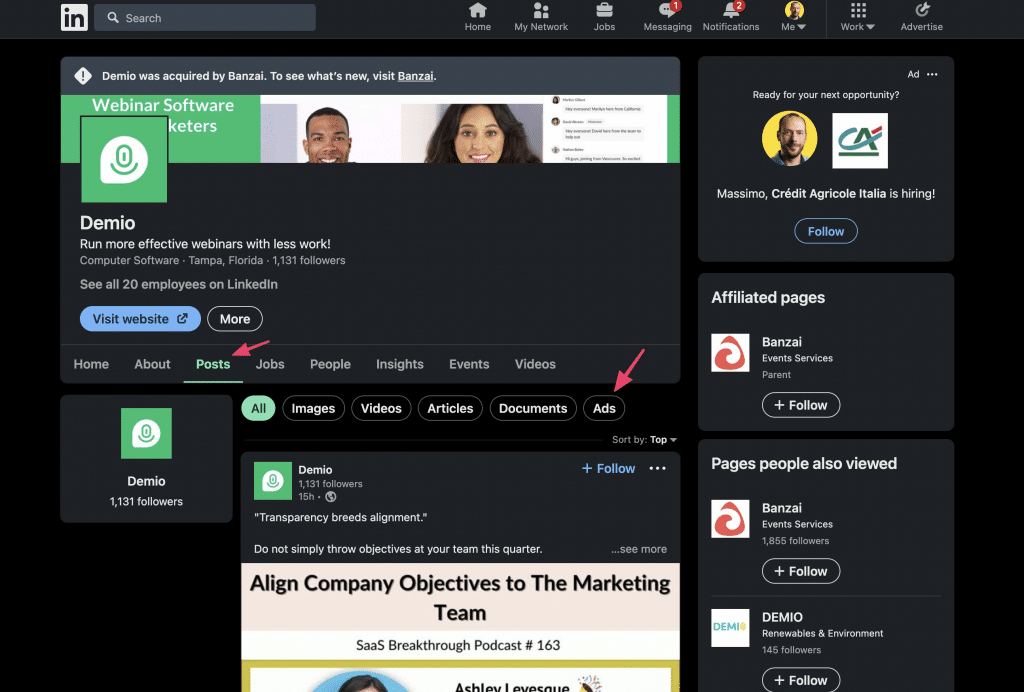Click the Demio company logo on banner
Screen dimensions: 1024x692
point(124,160)
